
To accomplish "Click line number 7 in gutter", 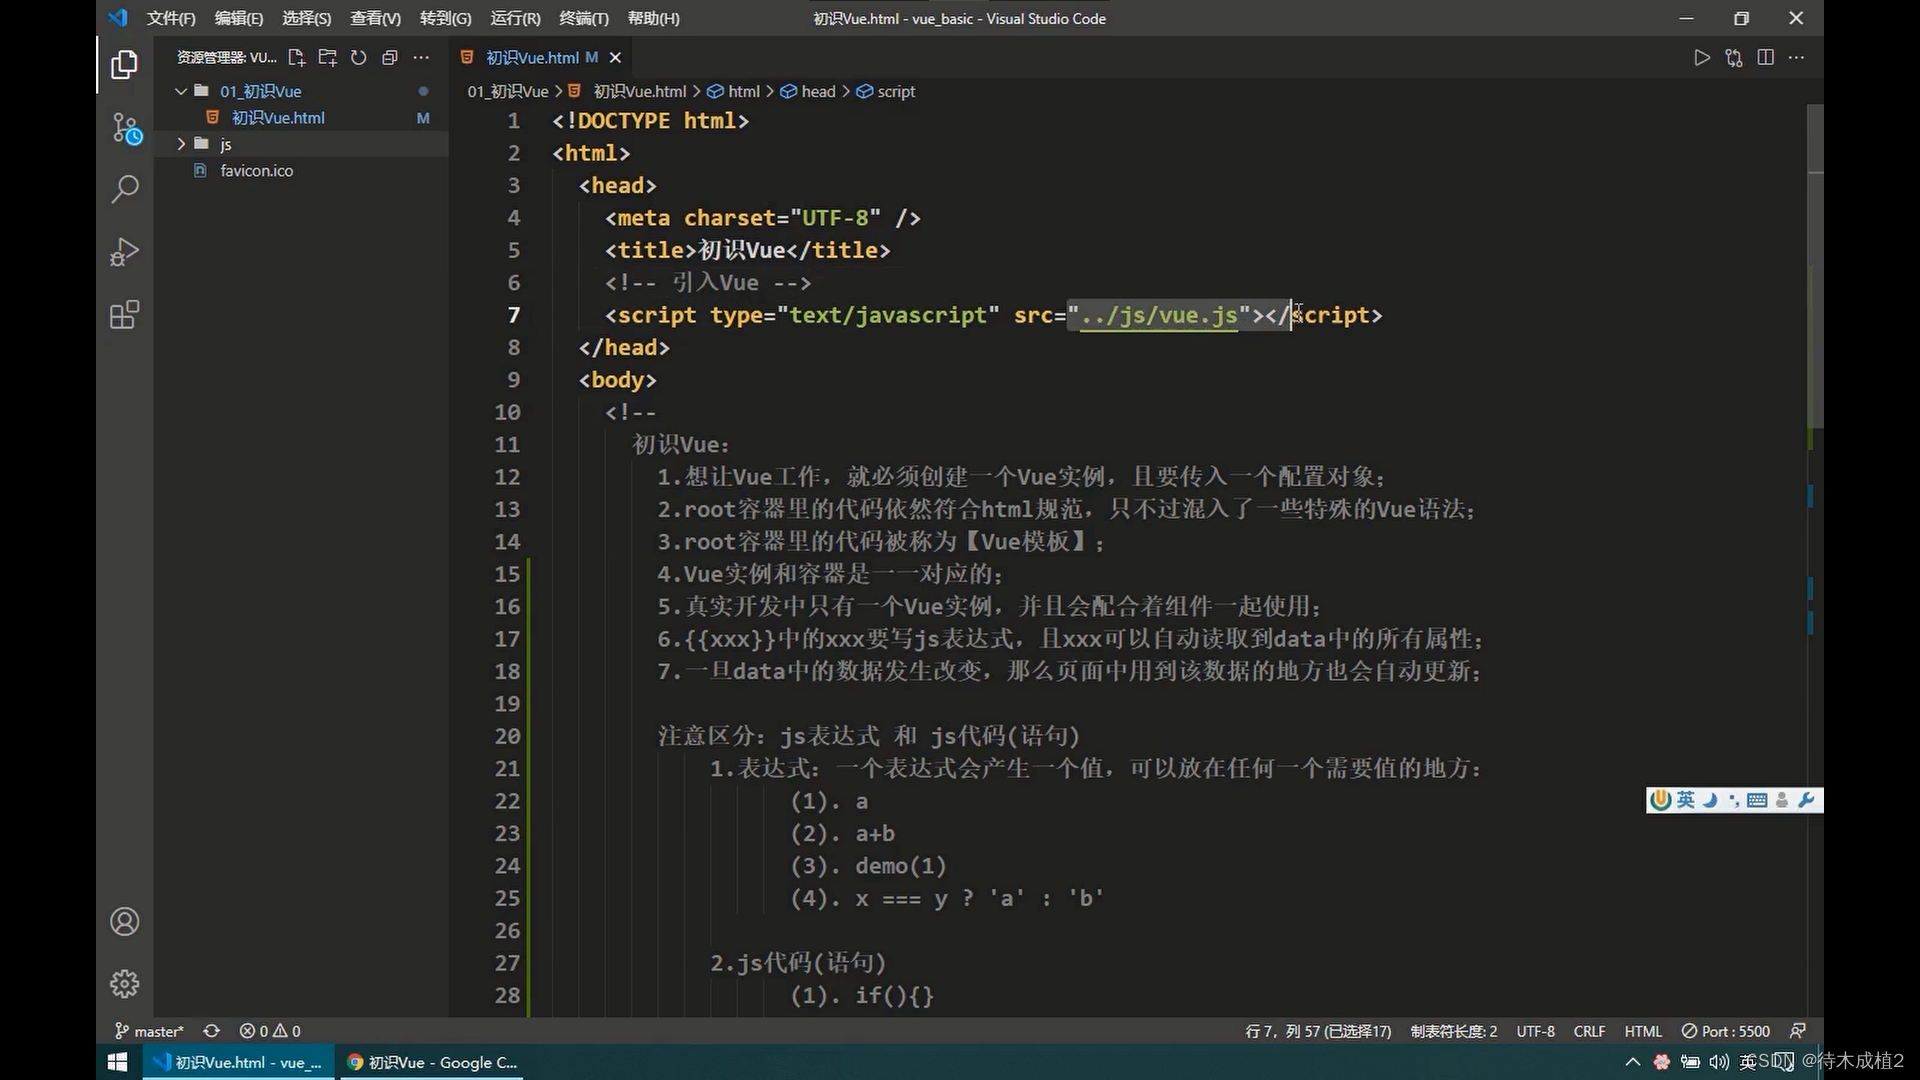I will (513, 315).
